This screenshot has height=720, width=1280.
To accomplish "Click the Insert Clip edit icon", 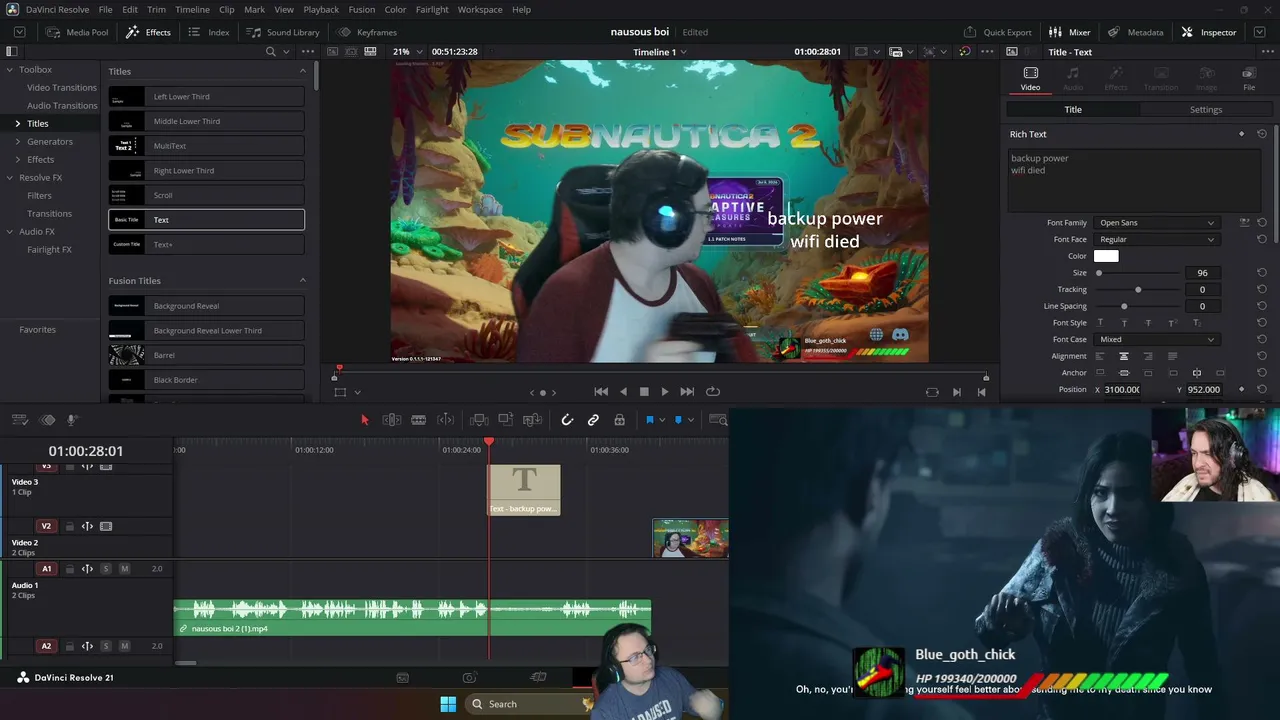I will [479, 420].
